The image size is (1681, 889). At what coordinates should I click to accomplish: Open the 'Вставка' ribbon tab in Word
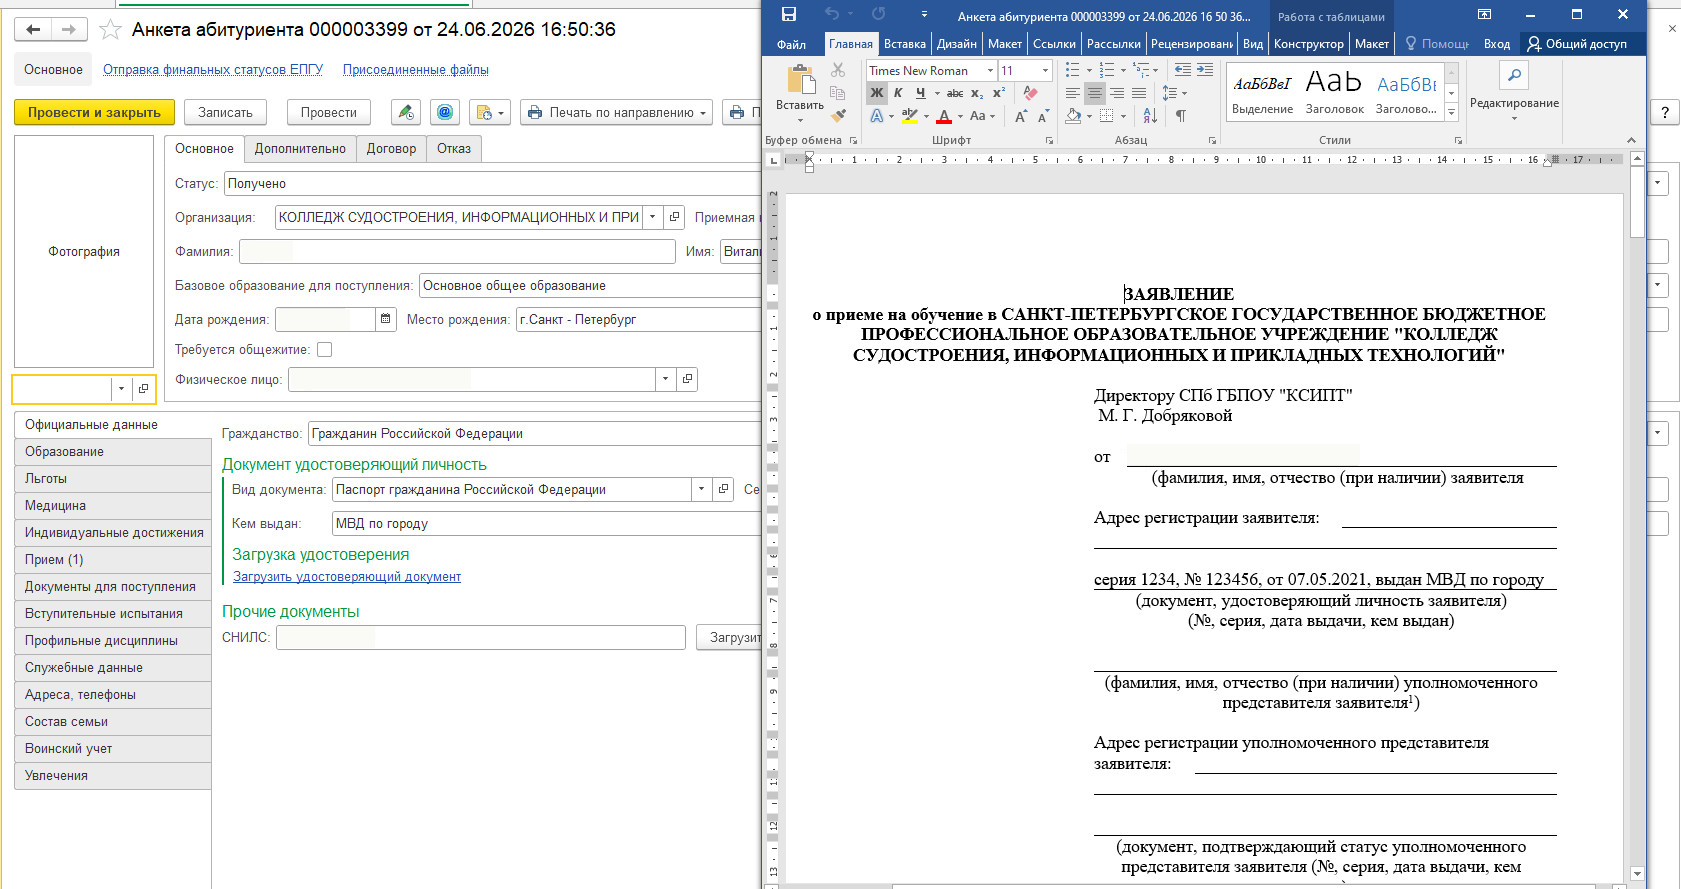coord(905,44)
